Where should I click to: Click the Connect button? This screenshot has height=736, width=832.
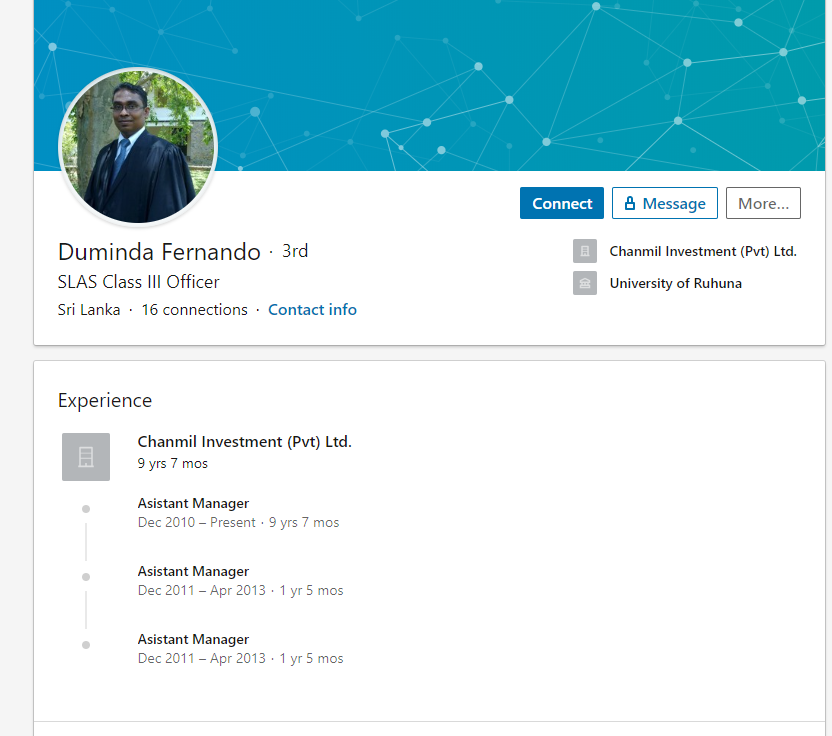(561, 203)
